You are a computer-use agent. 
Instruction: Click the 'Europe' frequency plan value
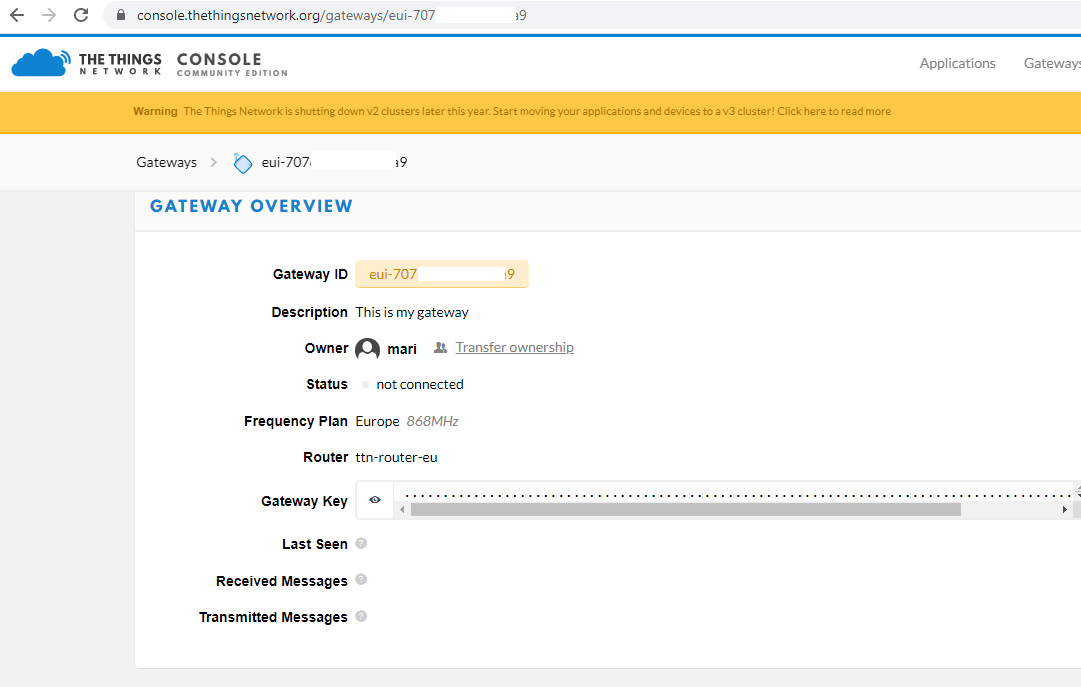click(x=377, y=421)
